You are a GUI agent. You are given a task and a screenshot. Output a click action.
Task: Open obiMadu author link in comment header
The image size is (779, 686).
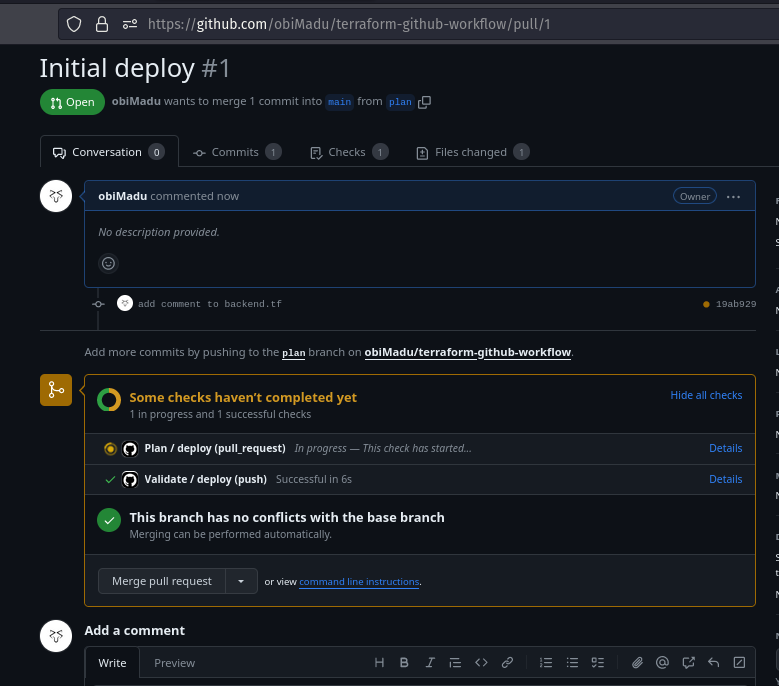pos(123,196)
